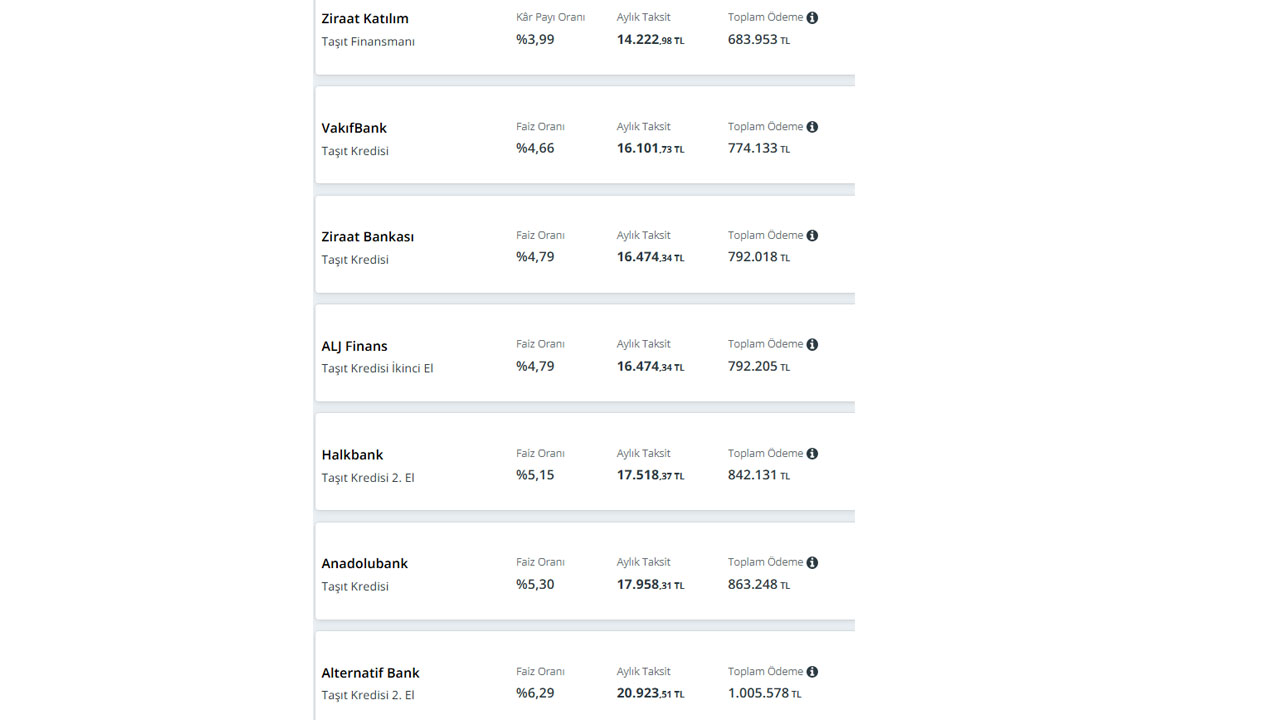Click Anadolubank total payment 863.248 TL
Viewport: 1280px width, 720px height.
coord(759,585)
